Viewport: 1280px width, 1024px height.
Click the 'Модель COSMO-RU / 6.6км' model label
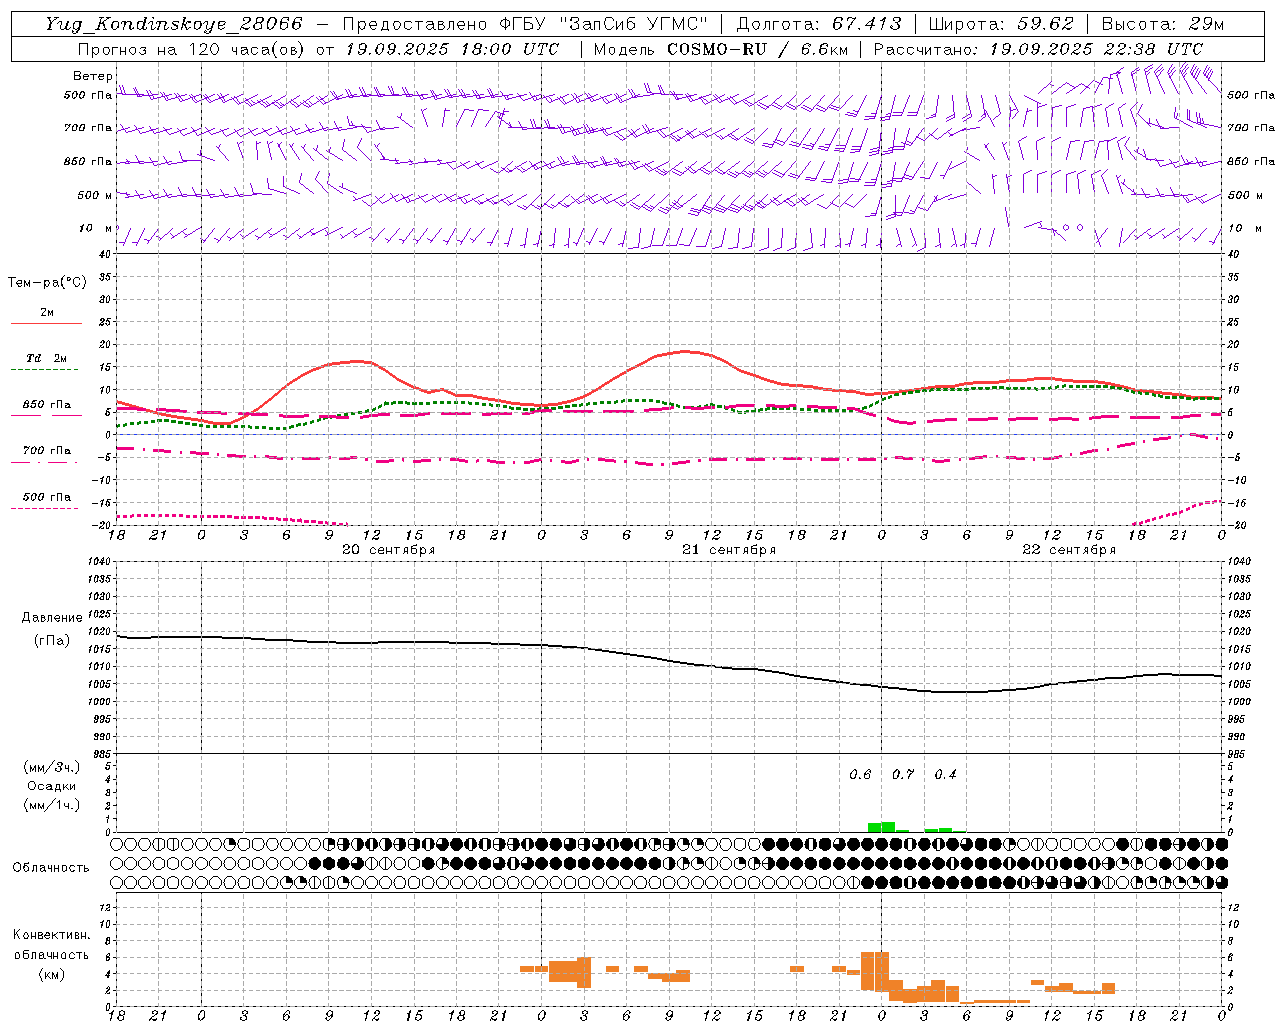coord(721,49)
